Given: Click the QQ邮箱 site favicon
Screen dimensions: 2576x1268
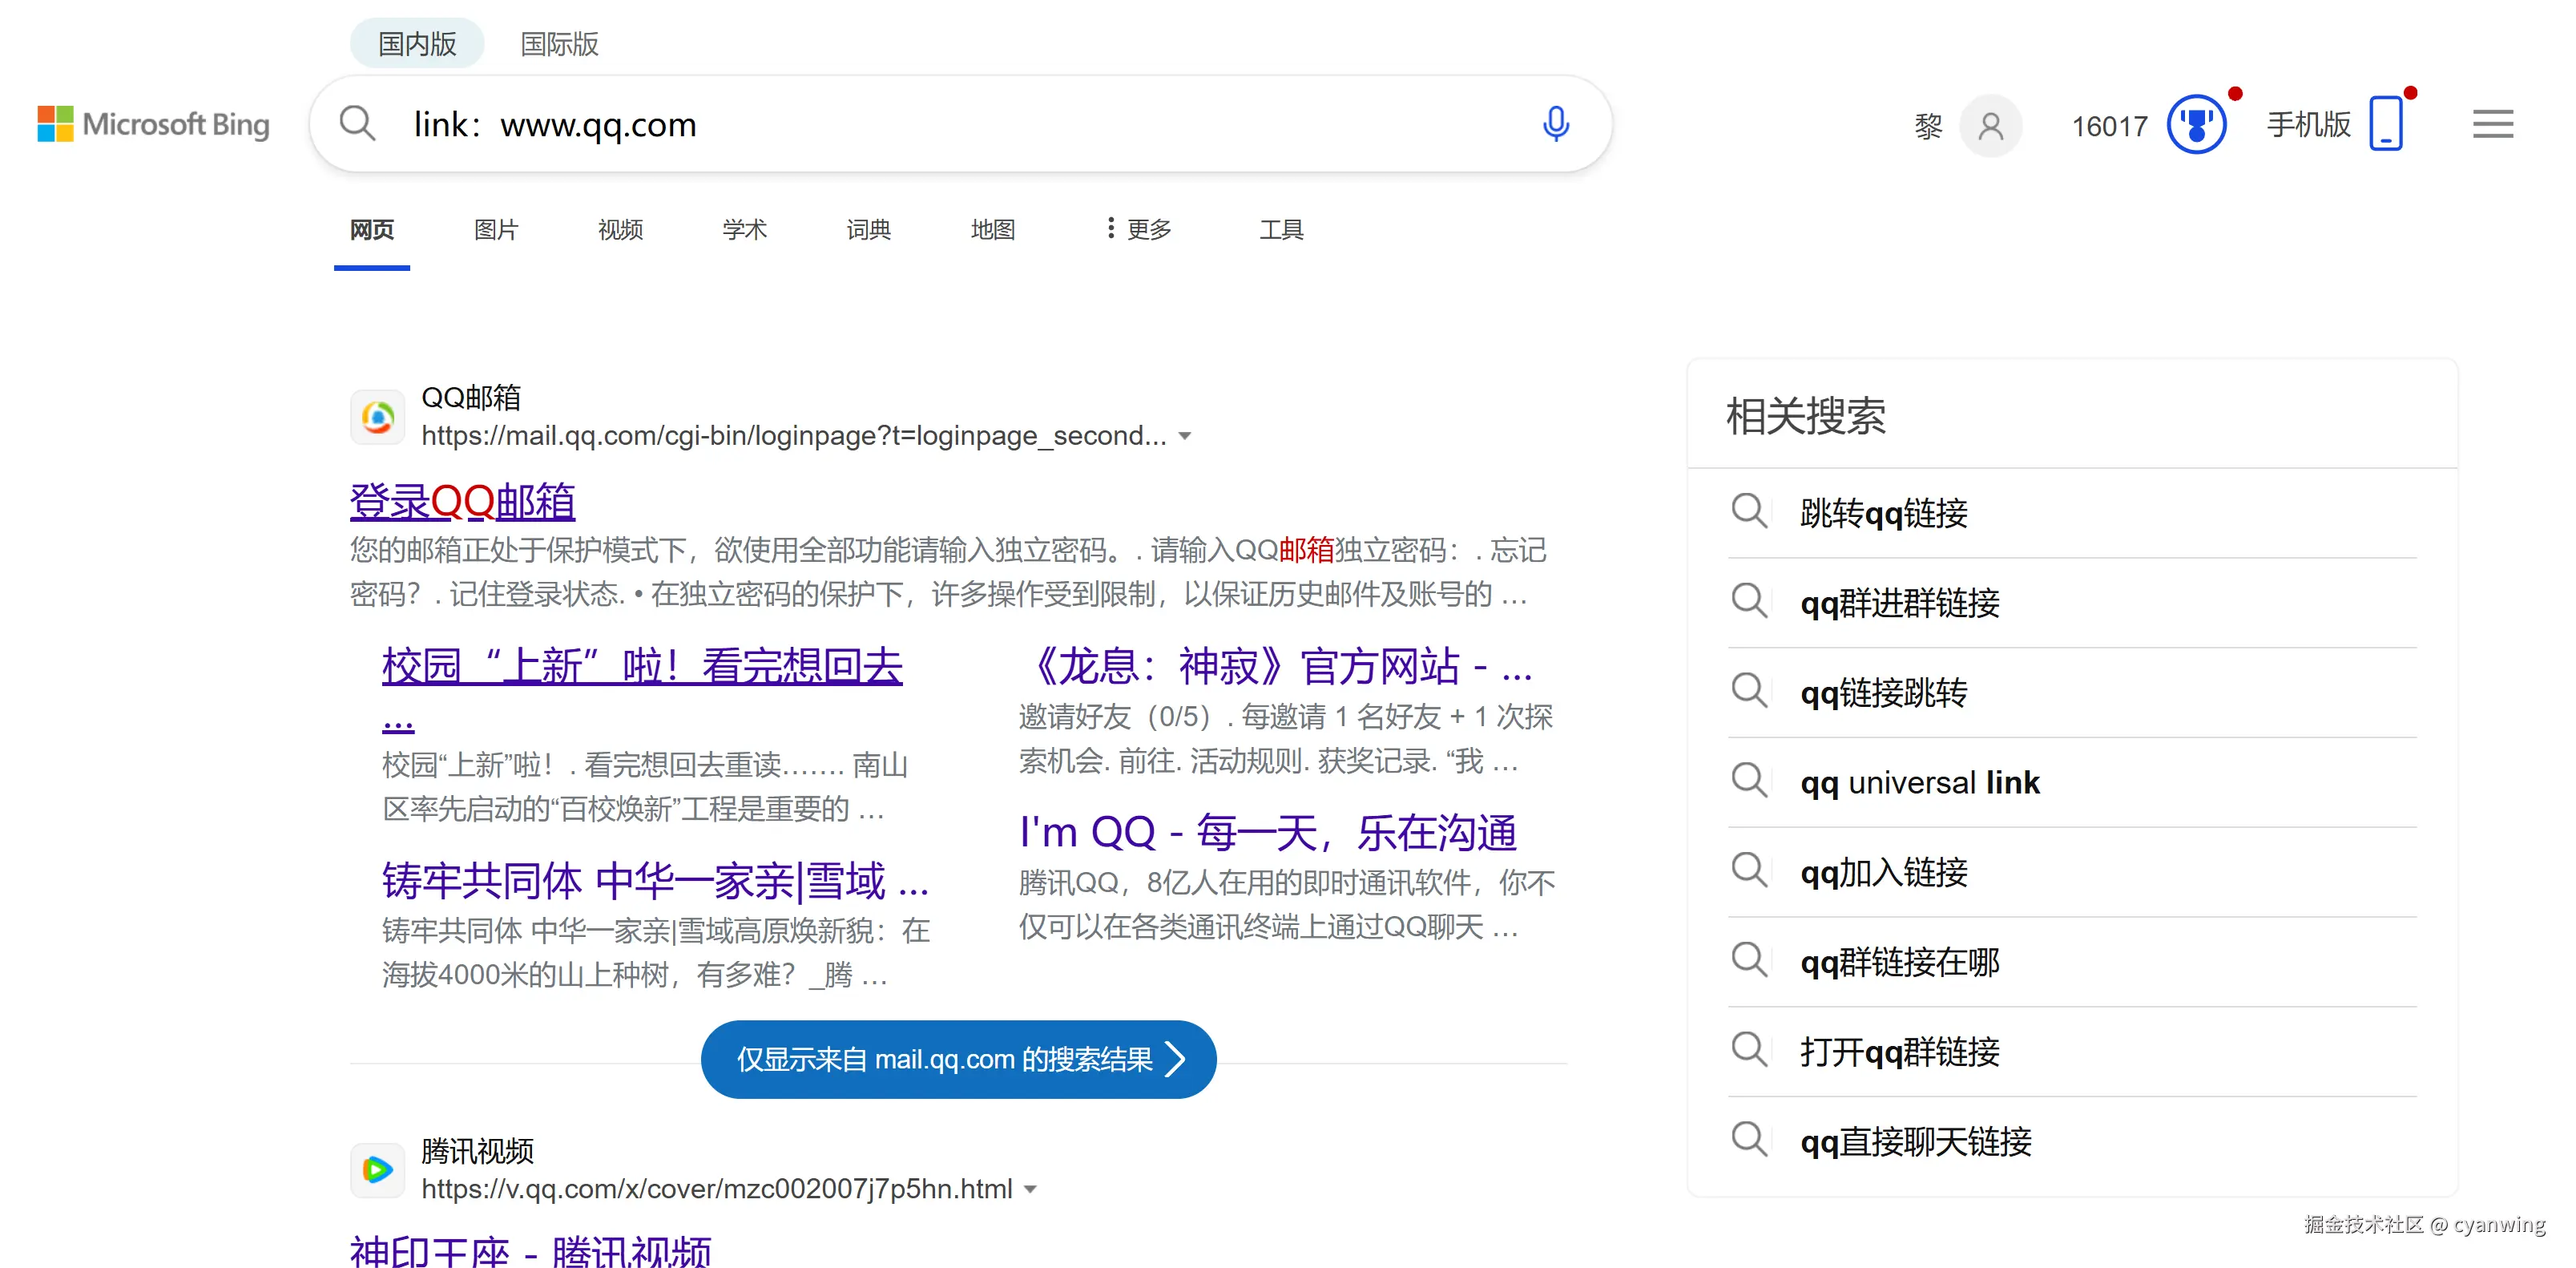Looking at the screenshot, I should pyautogui.click(x=378, y=417).
